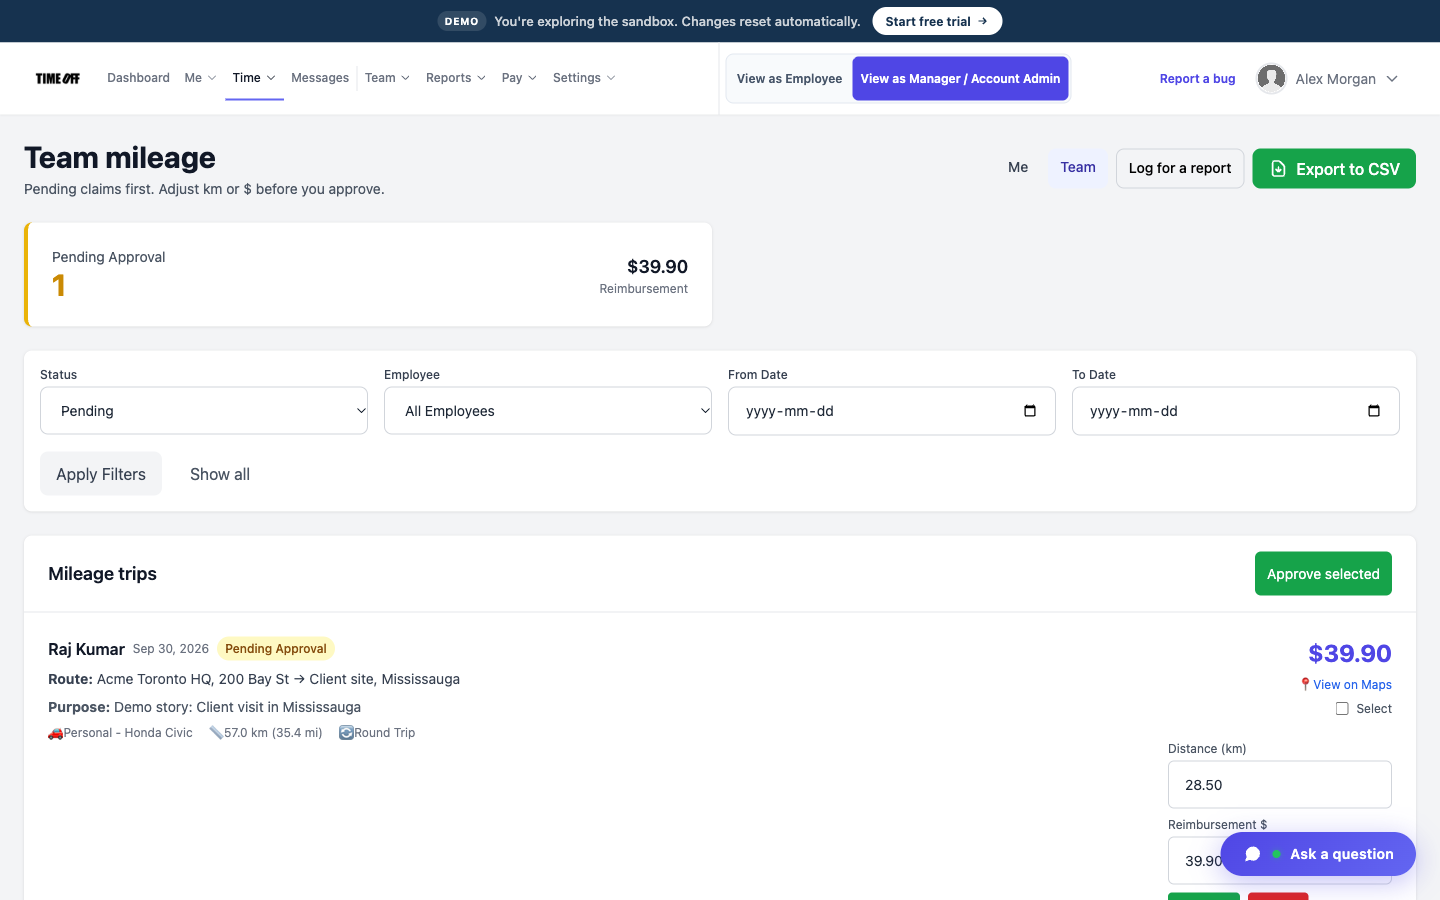Expand the Status dropdown showing Pending
1440x900 pixels.
coord(204,411)
